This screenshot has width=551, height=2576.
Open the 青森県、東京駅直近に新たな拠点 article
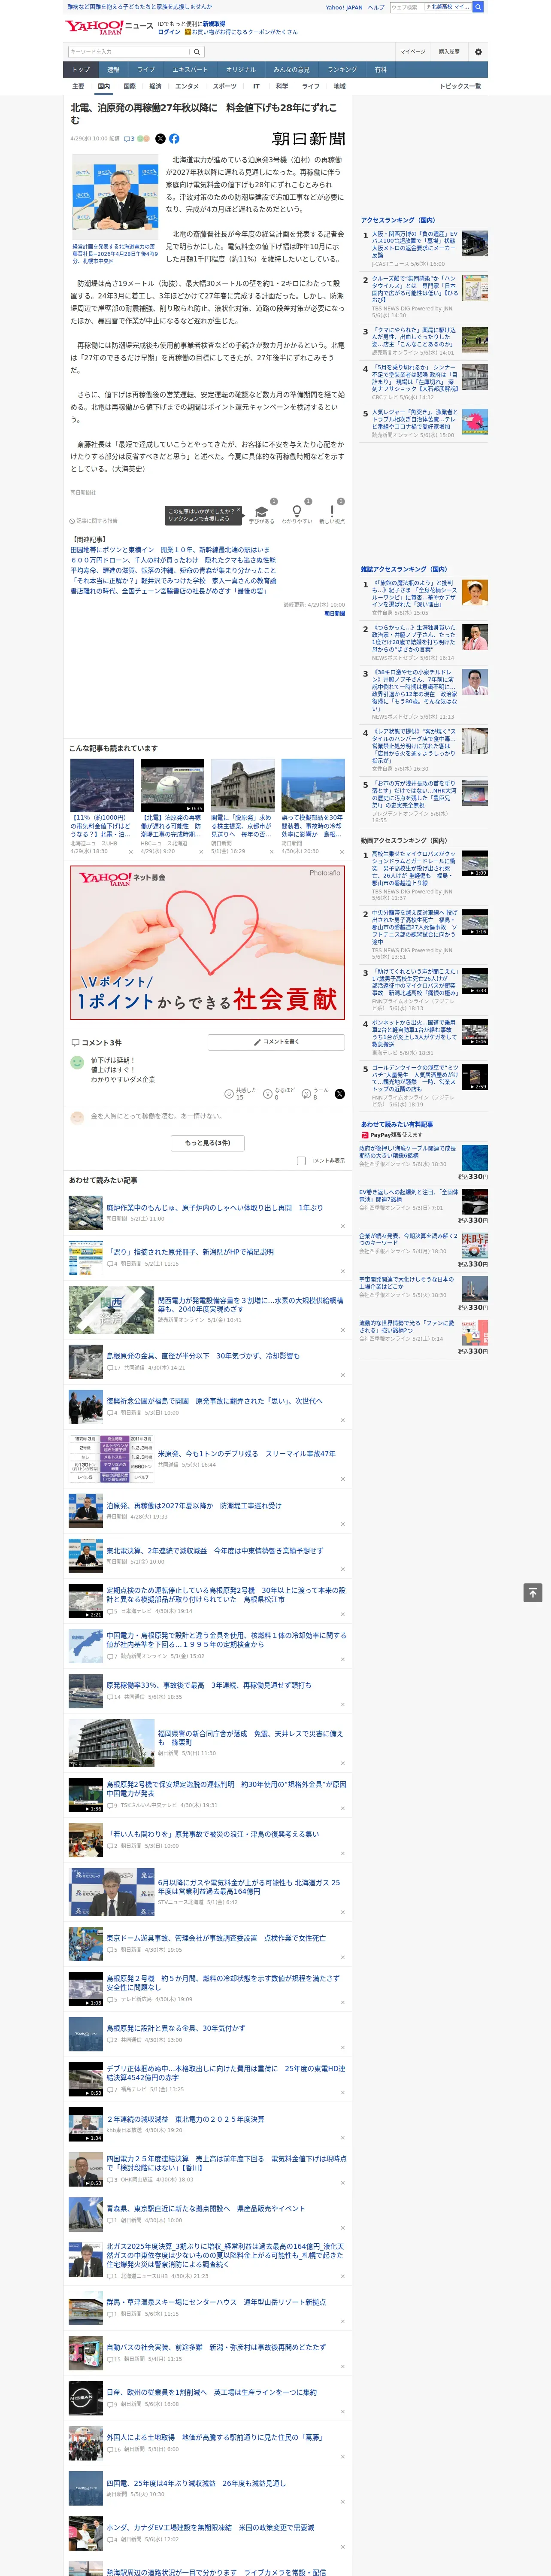point(206,2208)
